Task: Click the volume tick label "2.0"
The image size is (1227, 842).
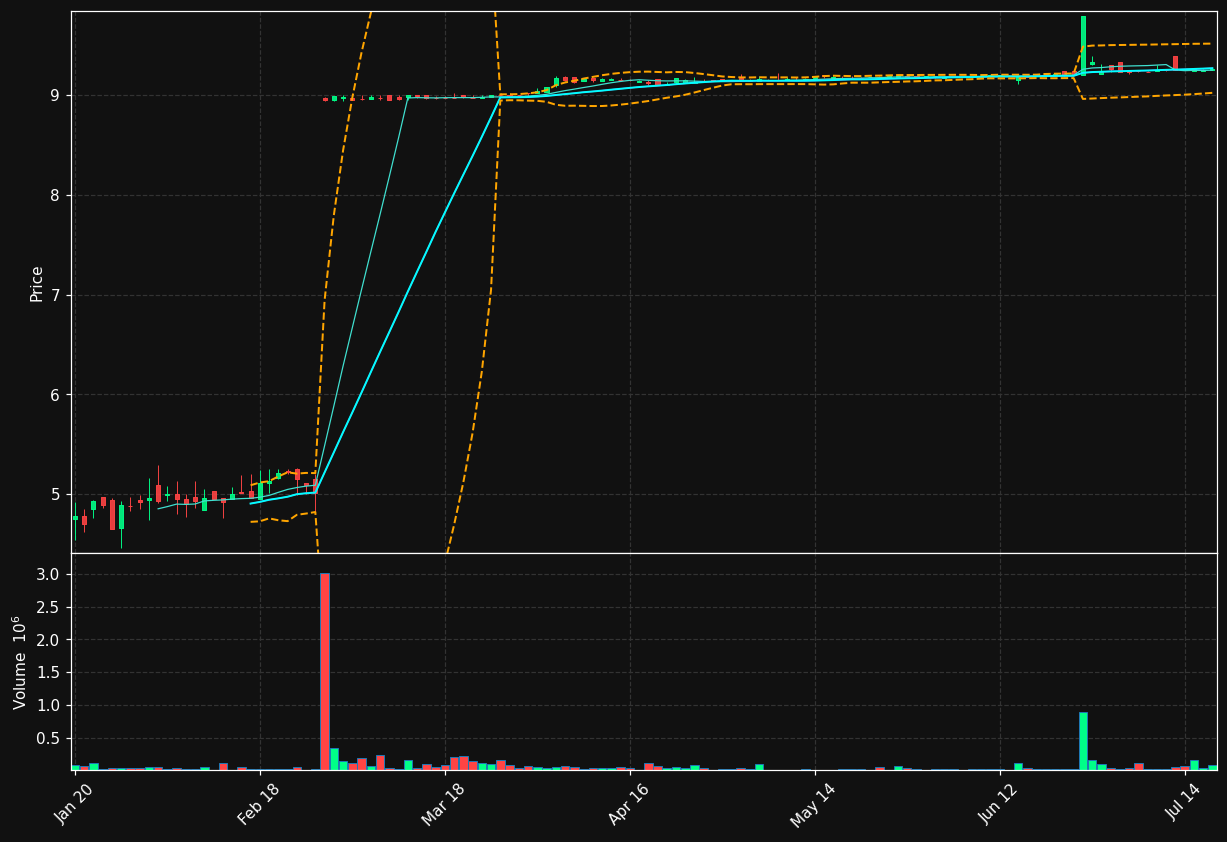Action: click(x=49, y=640)
